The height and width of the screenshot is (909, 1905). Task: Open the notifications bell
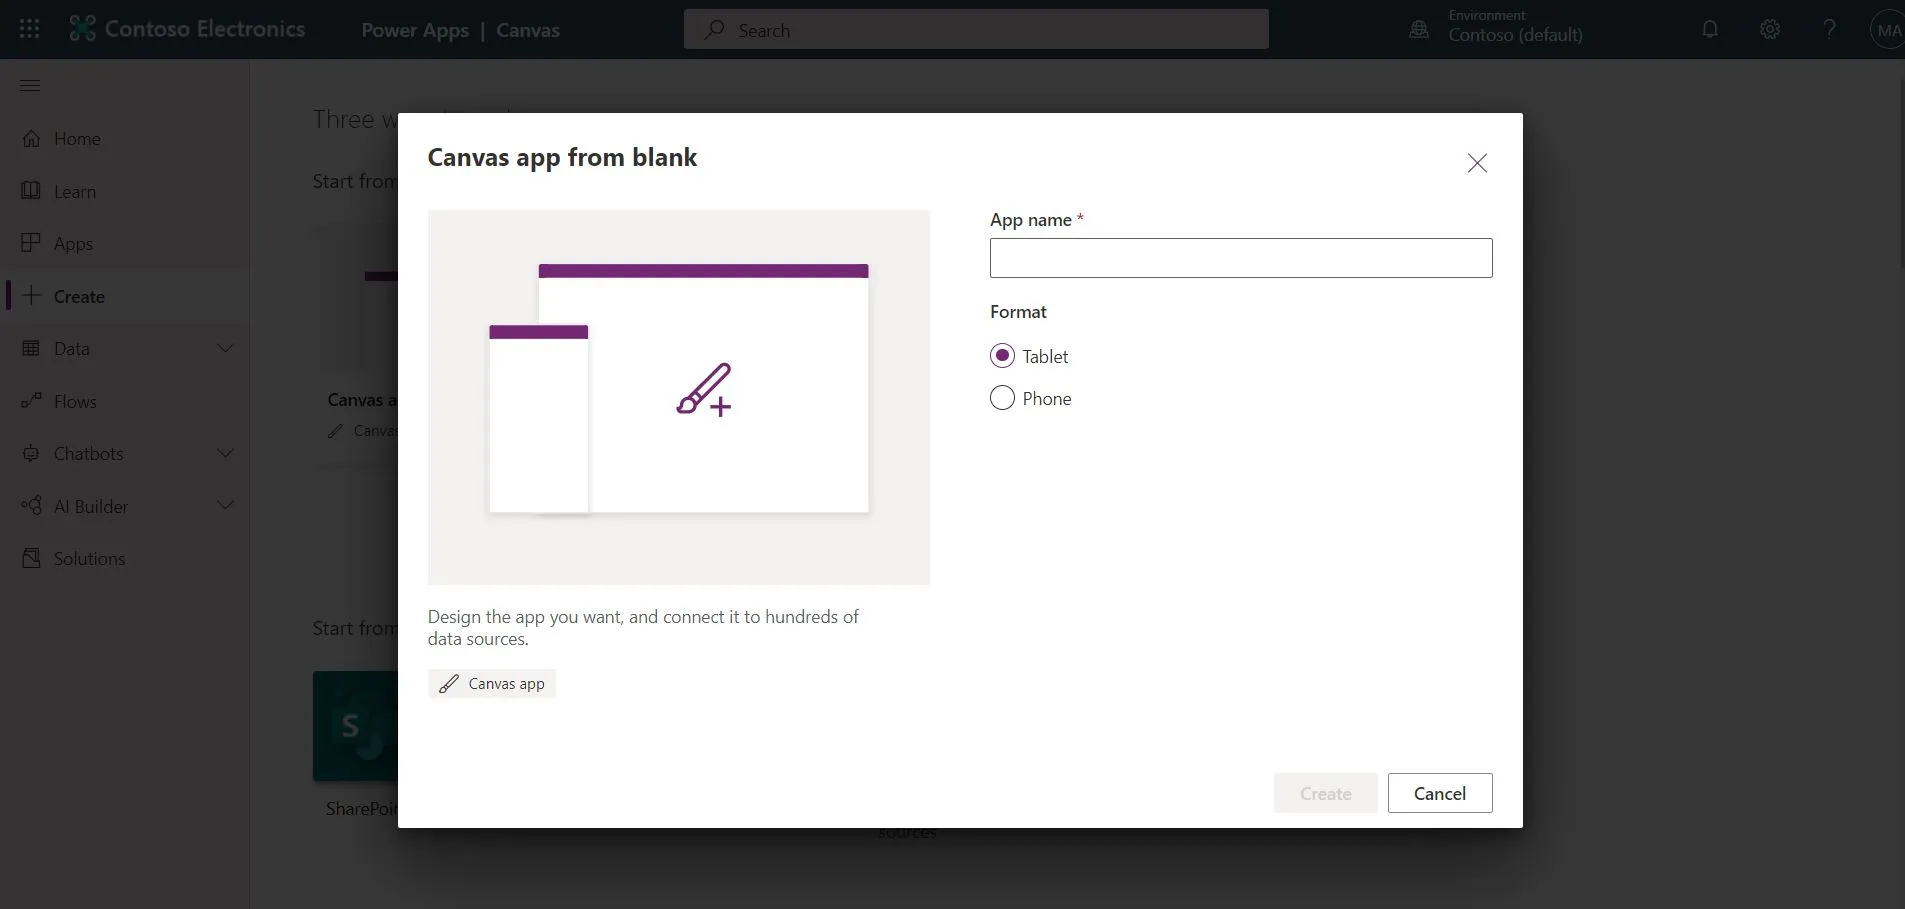click(x=1709, y=29)
